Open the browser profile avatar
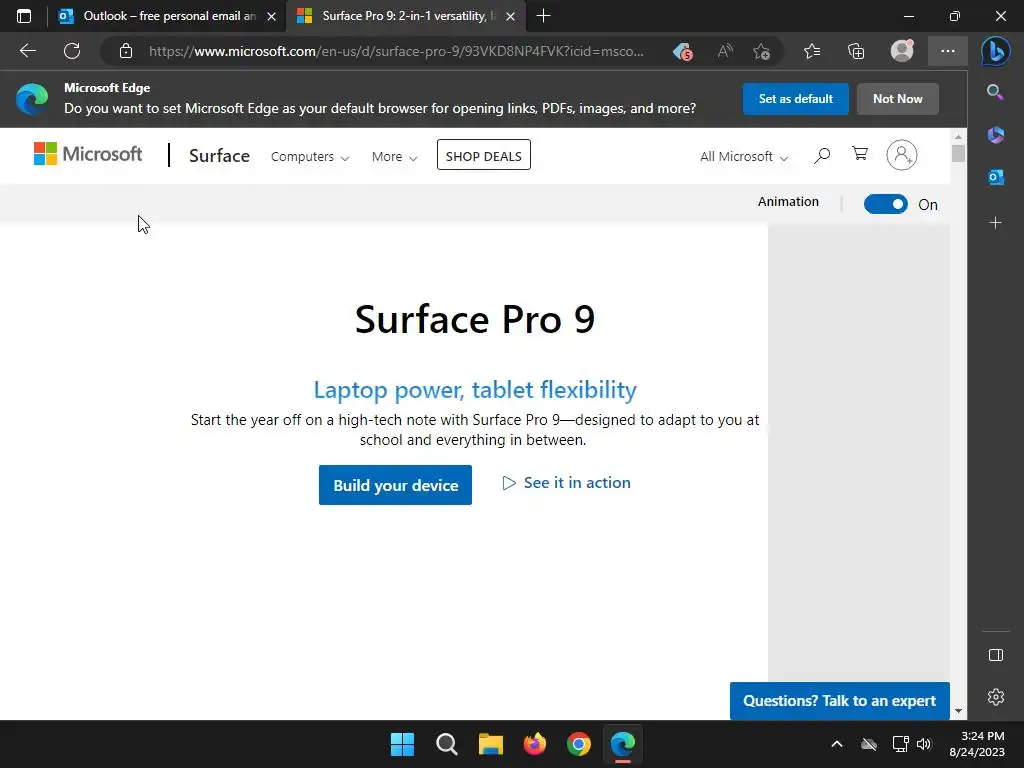The image size is (1024, 768). tap(902, 51)
